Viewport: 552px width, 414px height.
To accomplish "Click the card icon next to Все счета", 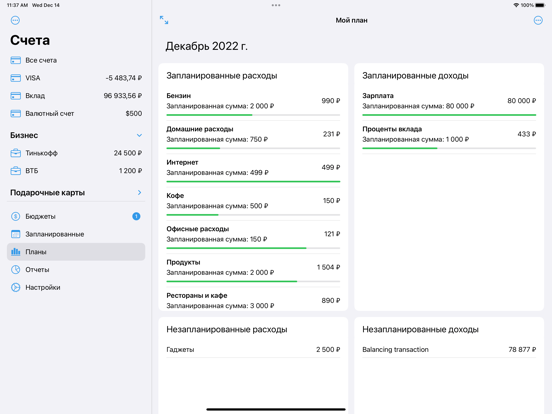I will tap(15, 60).
